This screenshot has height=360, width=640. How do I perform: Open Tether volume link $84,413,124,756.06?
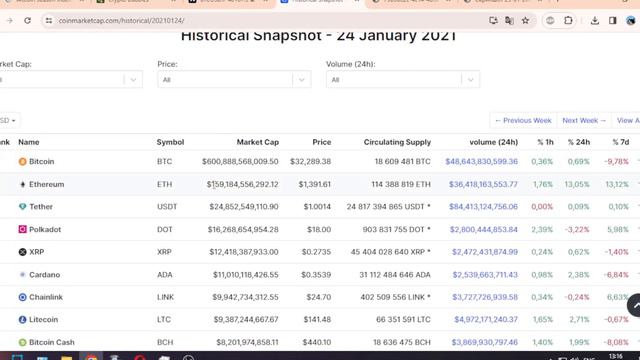(x=483, y=207)
